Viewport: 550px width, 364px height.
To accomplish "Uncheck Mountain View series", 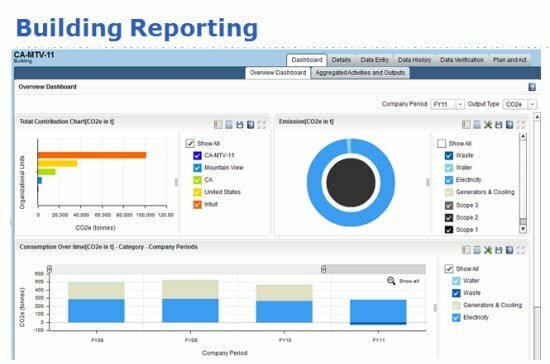I will [x=197, y=168].
